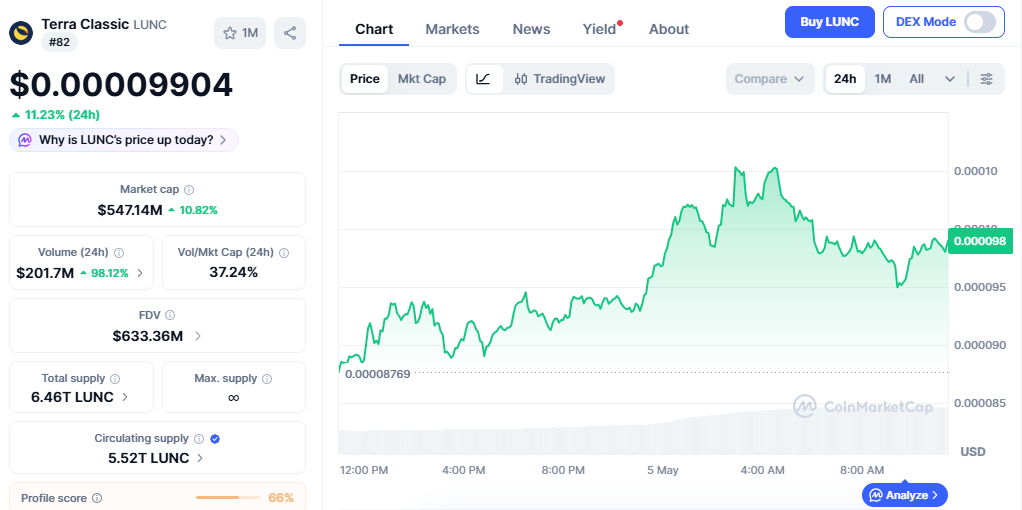The width and height of the screenshot is (1022, 510).
Task: Click the Buy LUNC button
Action: [x=830, y=22]
